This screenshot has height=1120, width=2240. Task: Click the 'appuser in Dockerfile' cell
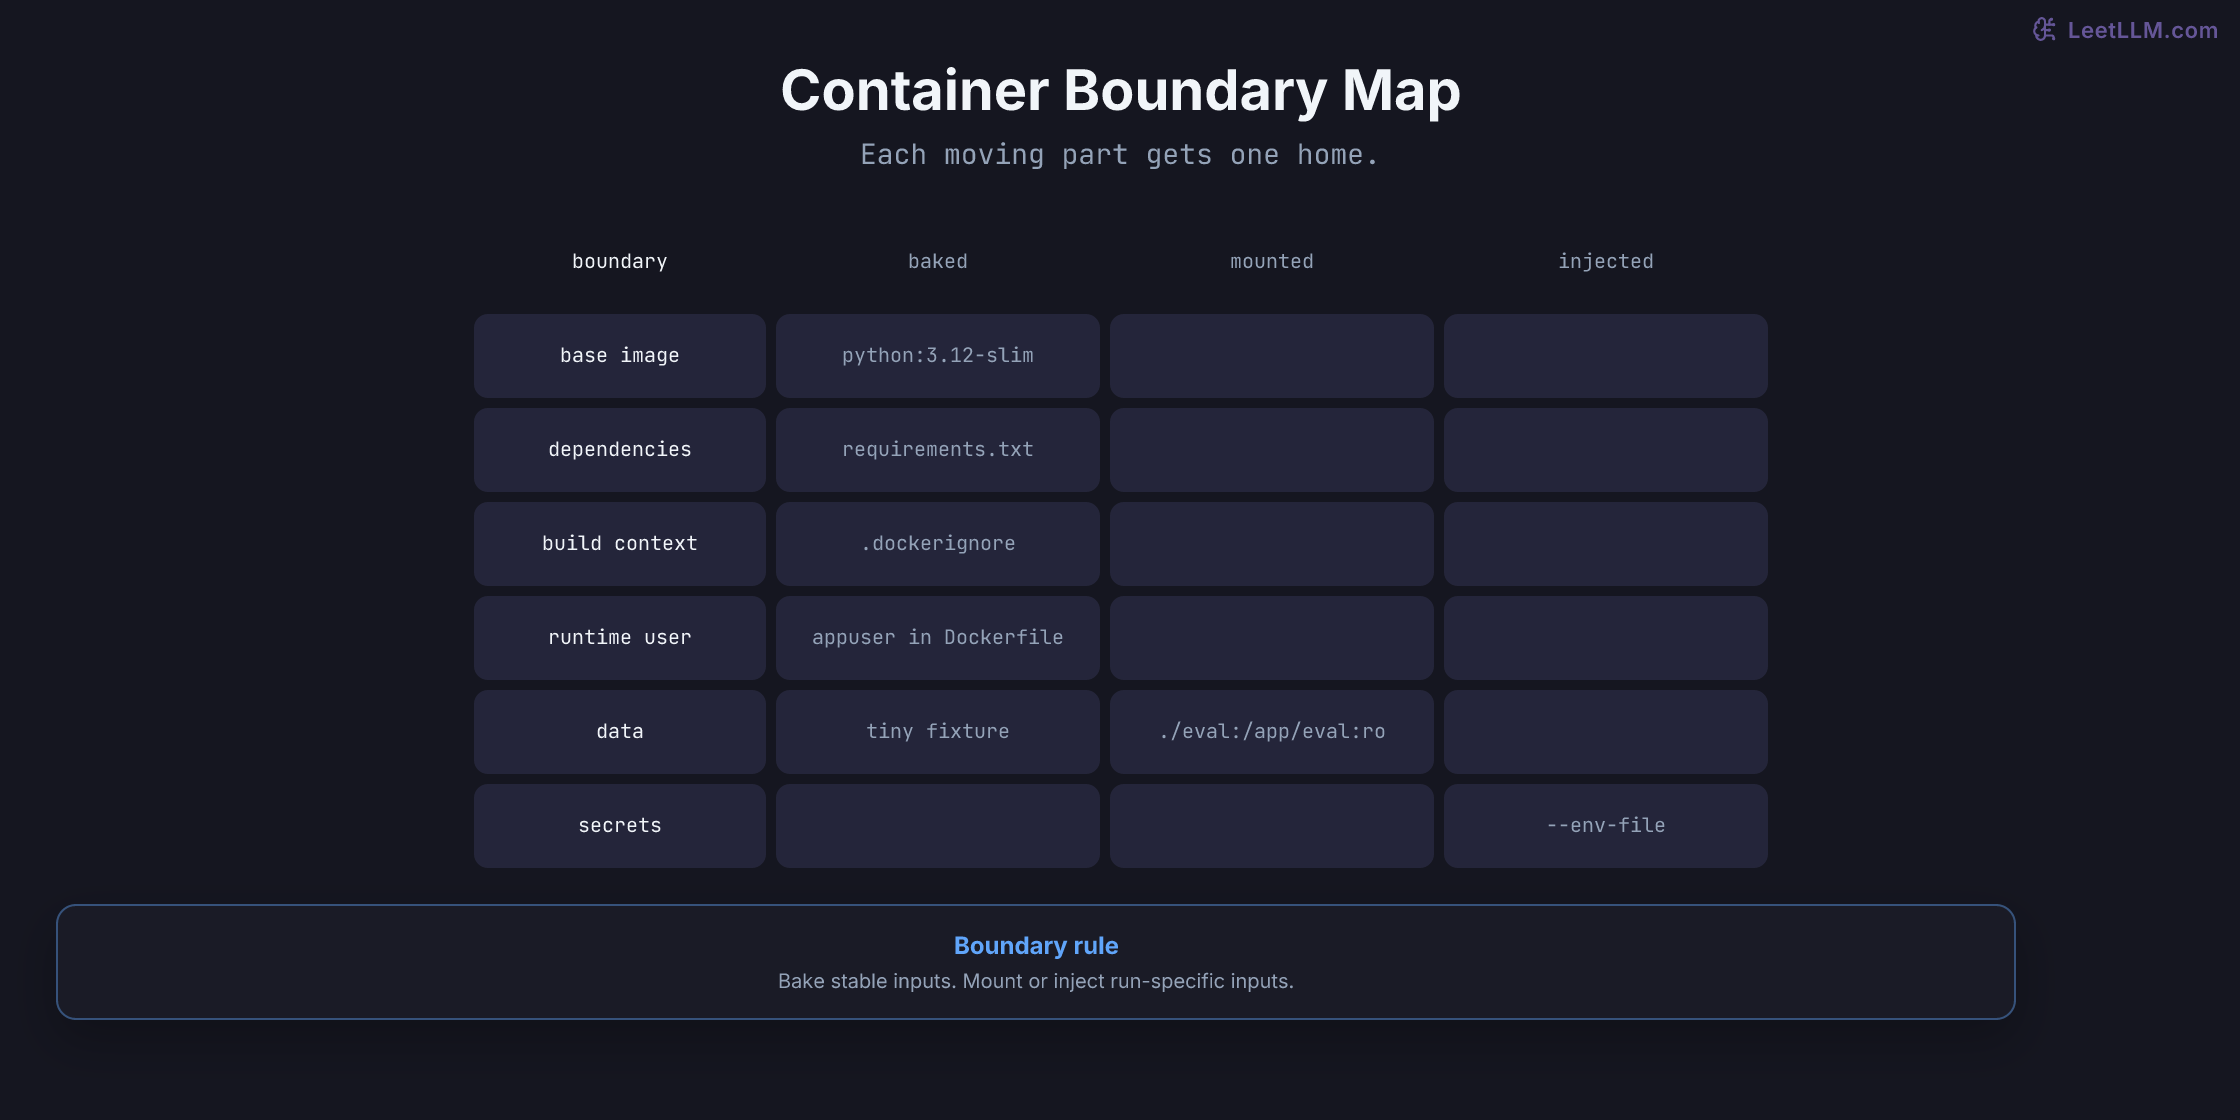(x=938, y=638)
